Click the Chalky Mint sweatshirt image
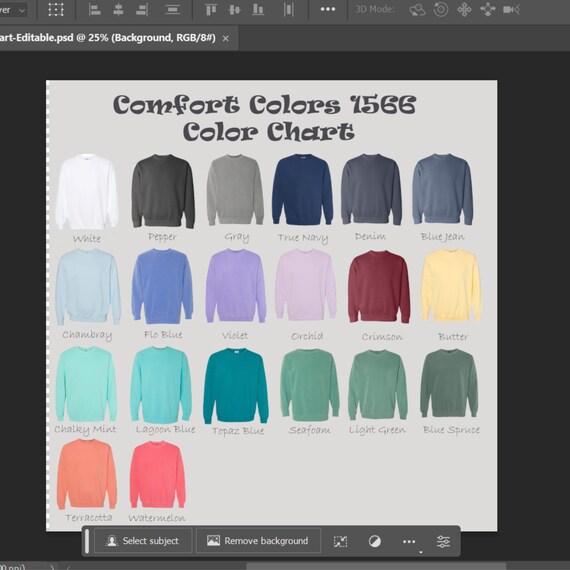Screen dimensions: 570x570 [87, 384]
